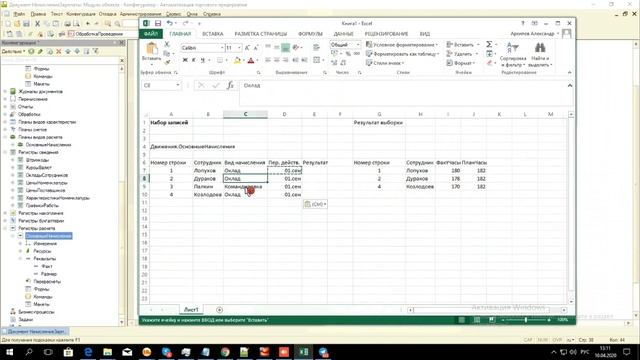Screen dimensions: 640x360
Task: Click the increase font size icon
Action: [247, 48]
